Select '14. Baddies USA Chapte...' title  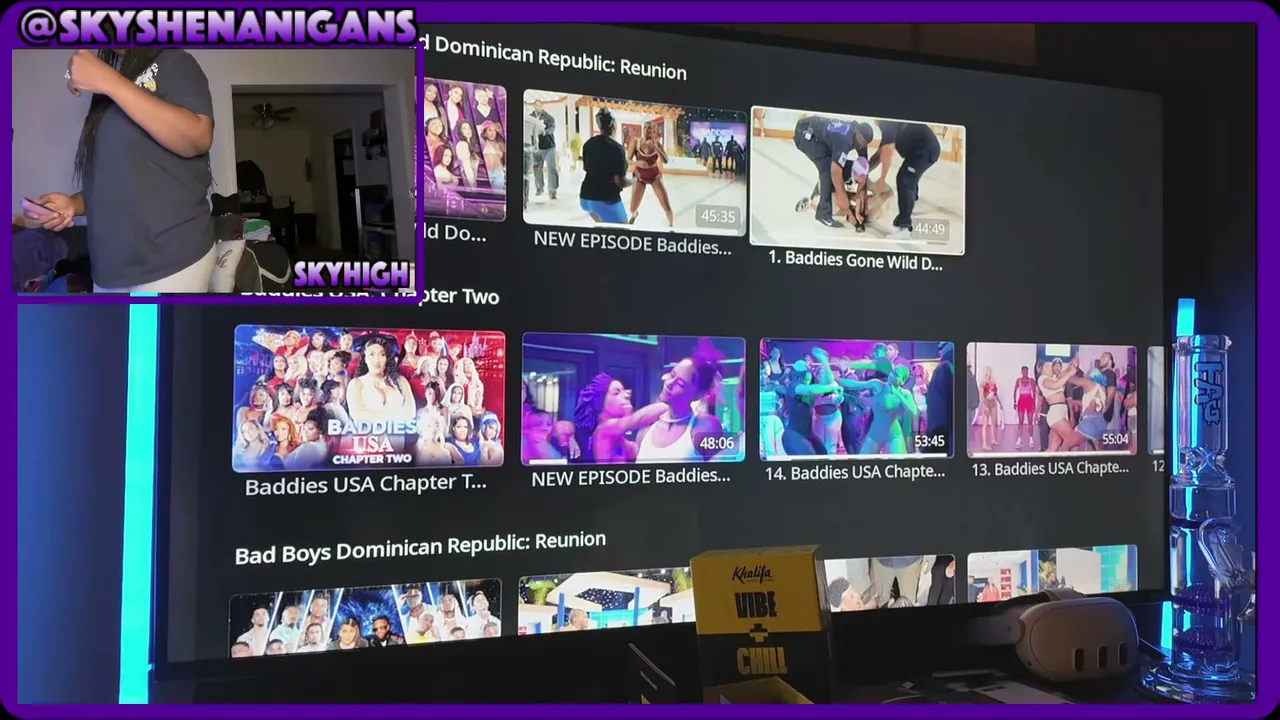tap(855, 472)
